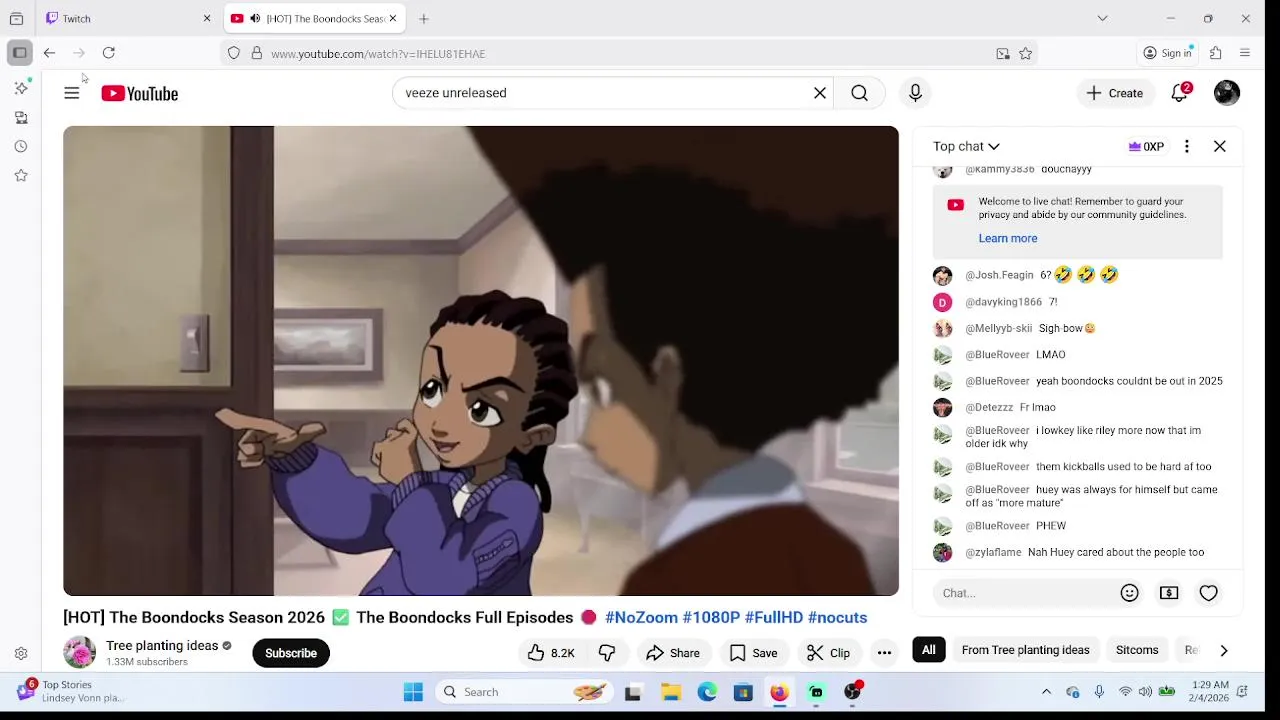
Task: Open Microsoft Edge from taskbar
Action: (x=707, y=692)
